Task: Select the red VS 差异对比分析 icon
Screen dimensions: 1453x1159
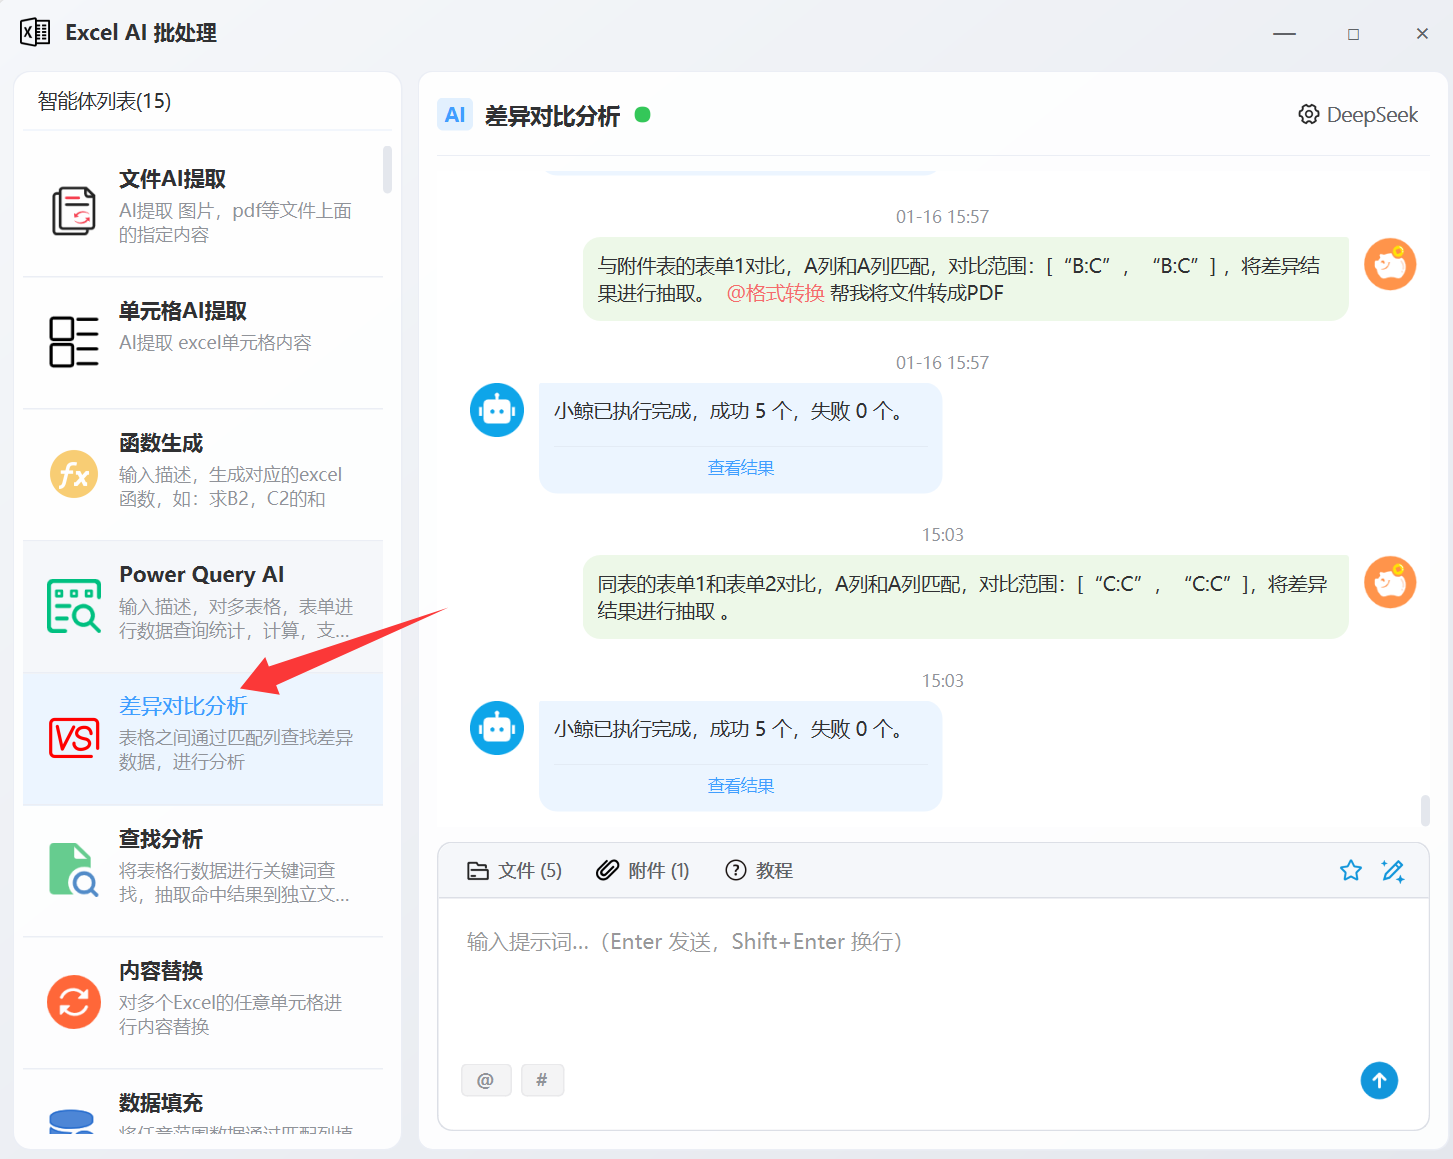Action: coord(74,738)
